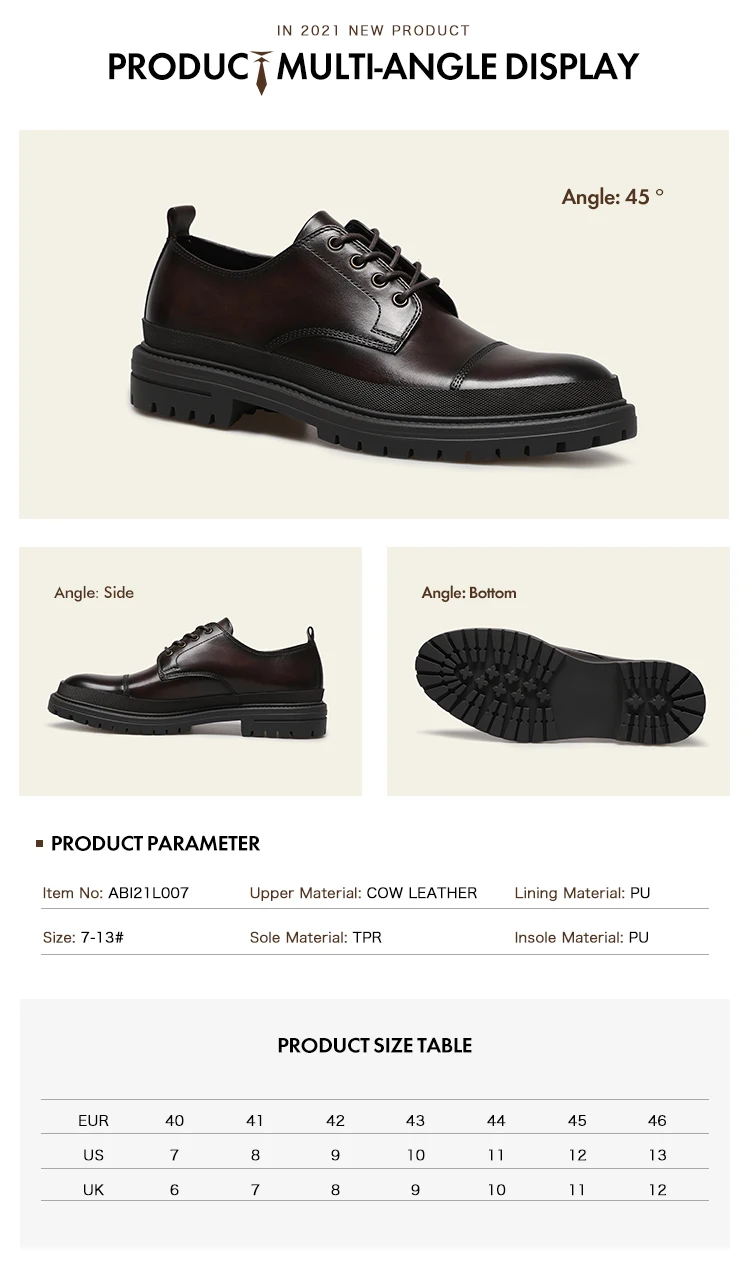The height and width of the screenshot is (1275, 750).
Task: Click the necktie icon in the headline
Action: coord(263,70)
